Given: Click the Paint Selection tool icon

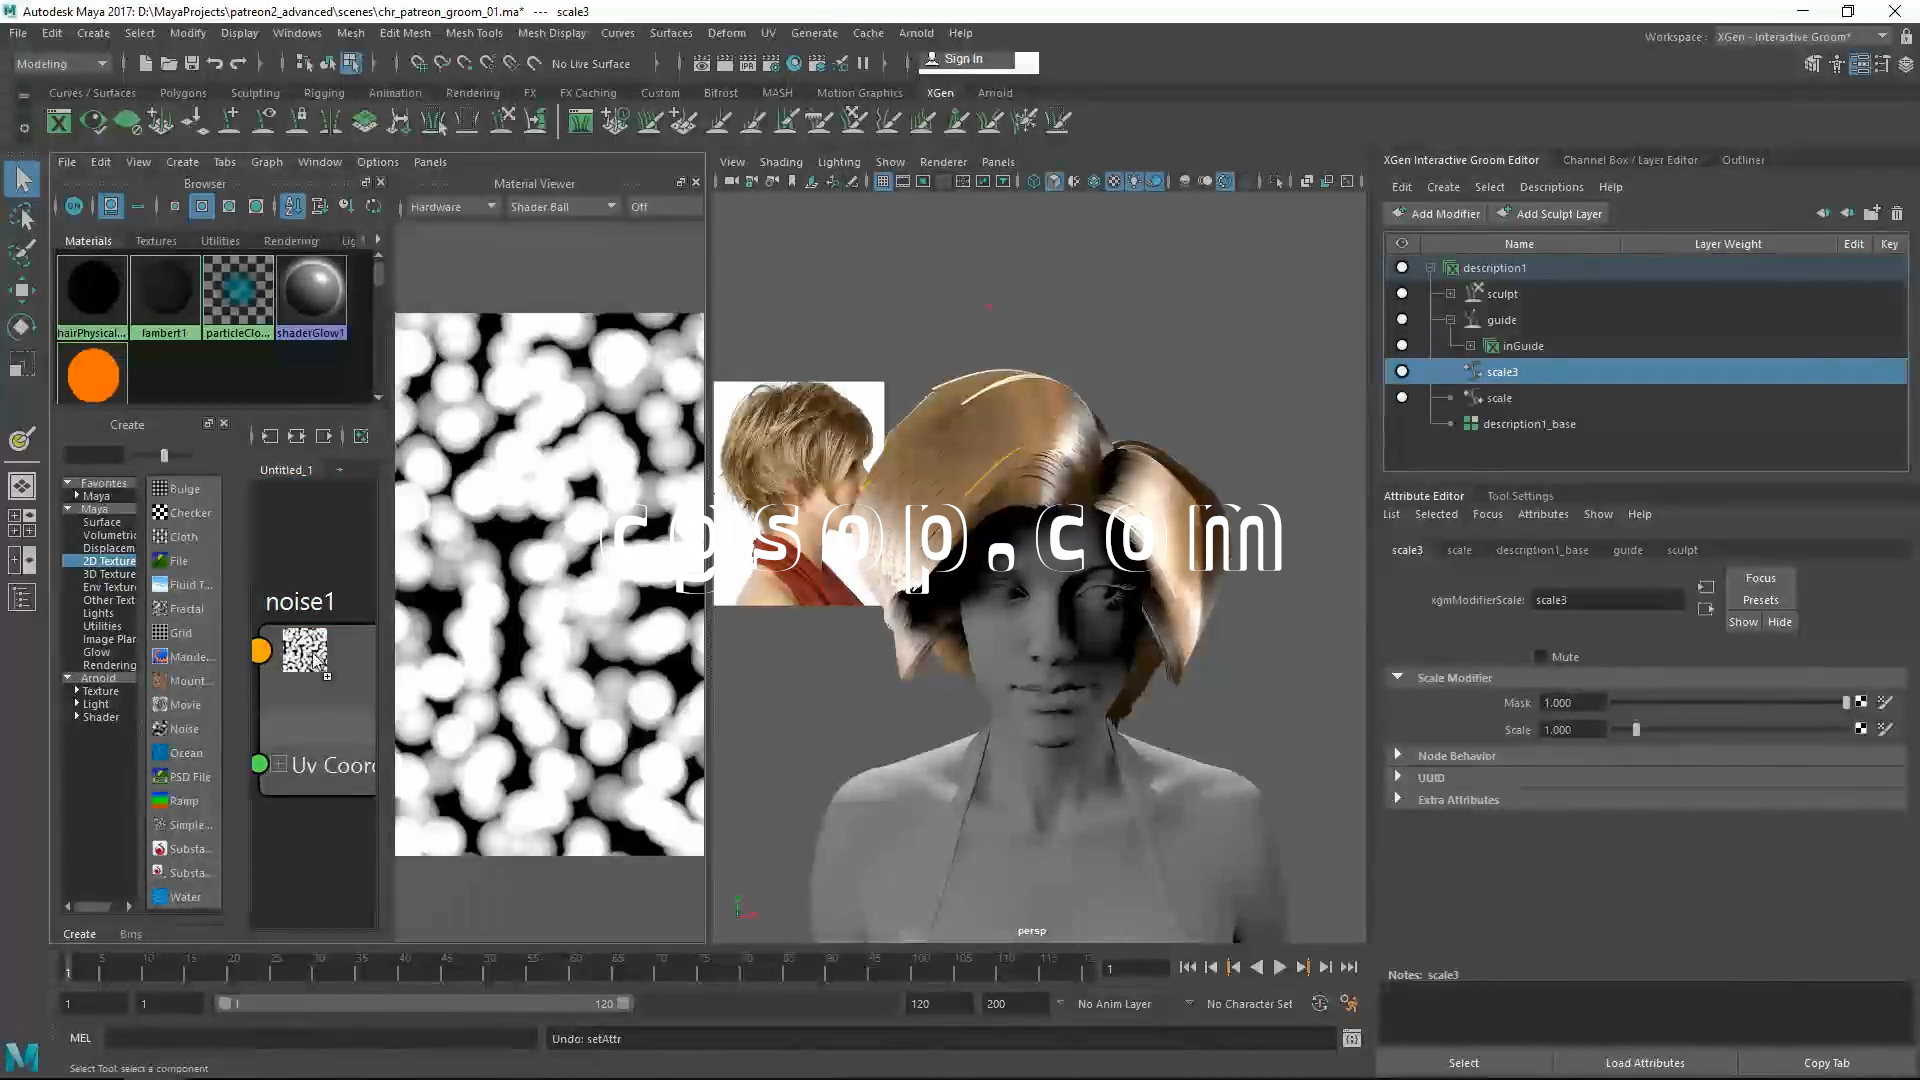Looking at the screenshot, I should (22, 252).
